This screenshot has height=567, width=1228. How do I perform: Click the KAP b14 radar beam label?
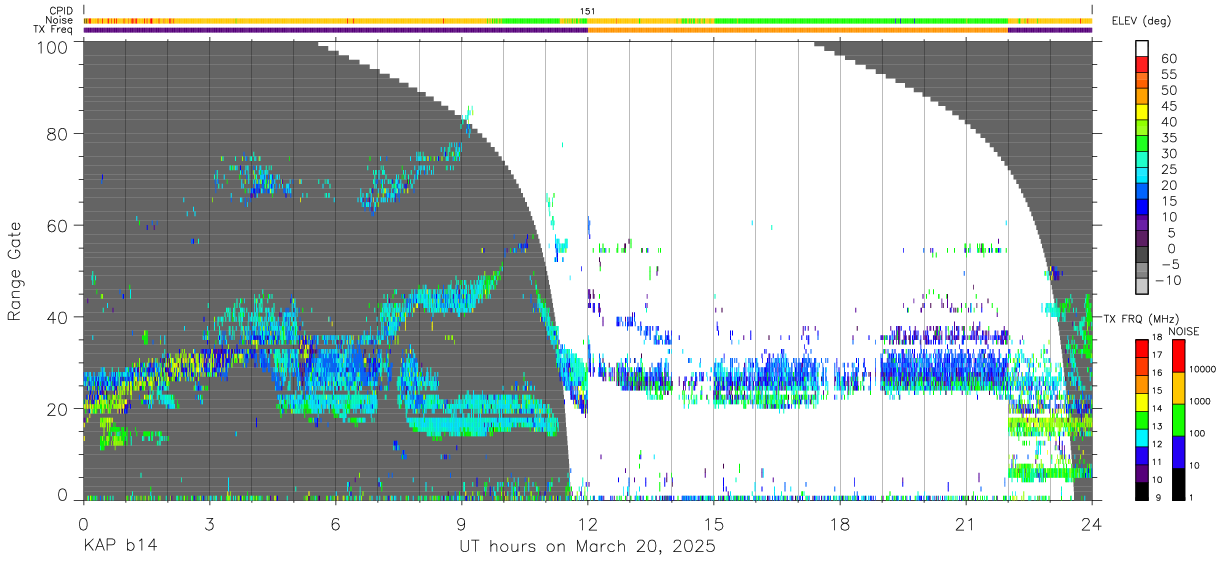(x=119, y=547)
